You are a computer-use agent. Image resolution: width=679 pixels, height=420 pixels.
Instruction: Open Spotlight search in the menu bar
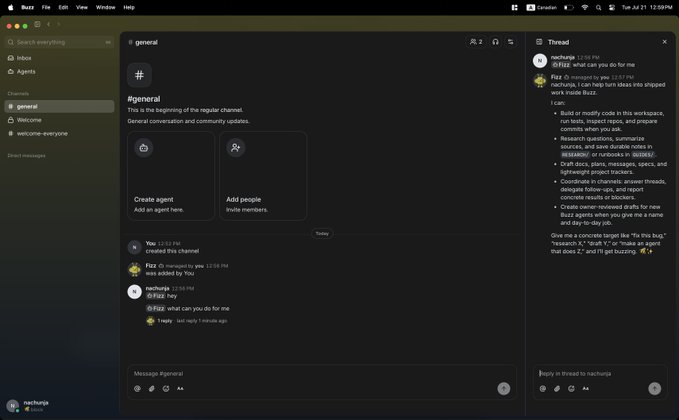pos(598,7)
